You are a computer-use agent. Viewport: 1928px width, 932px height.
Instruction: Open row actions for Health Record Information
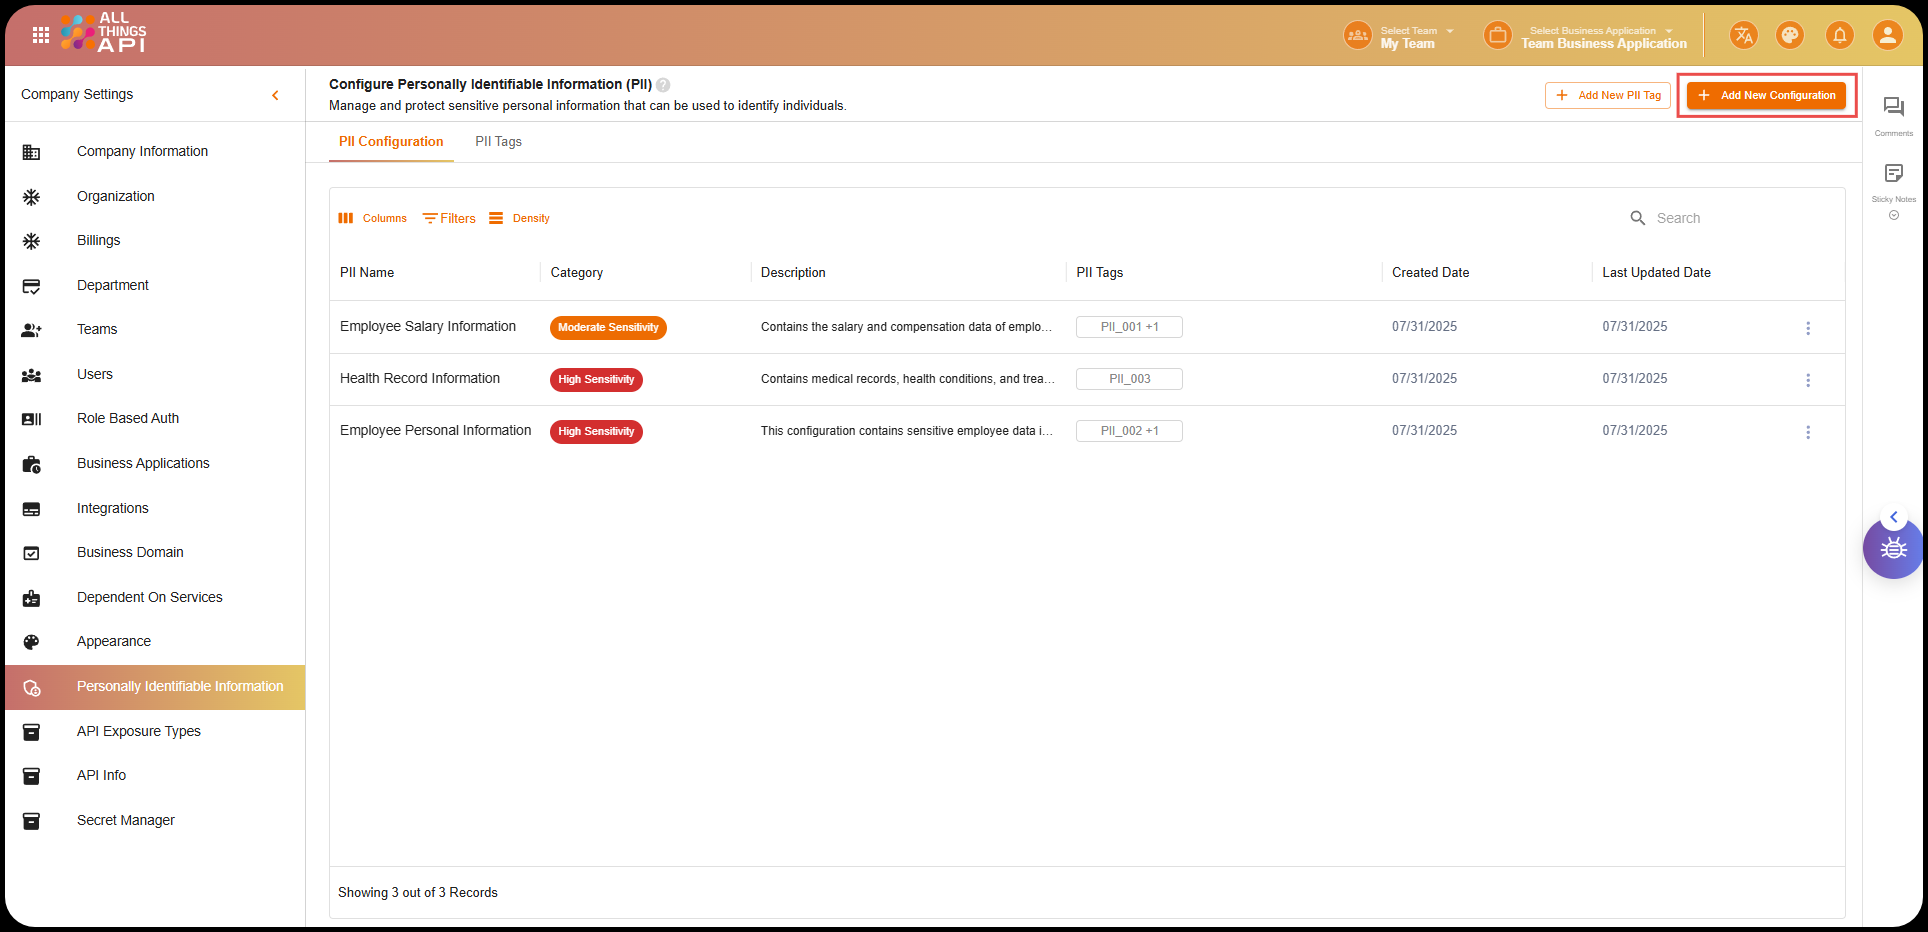tap(1807, 380)
